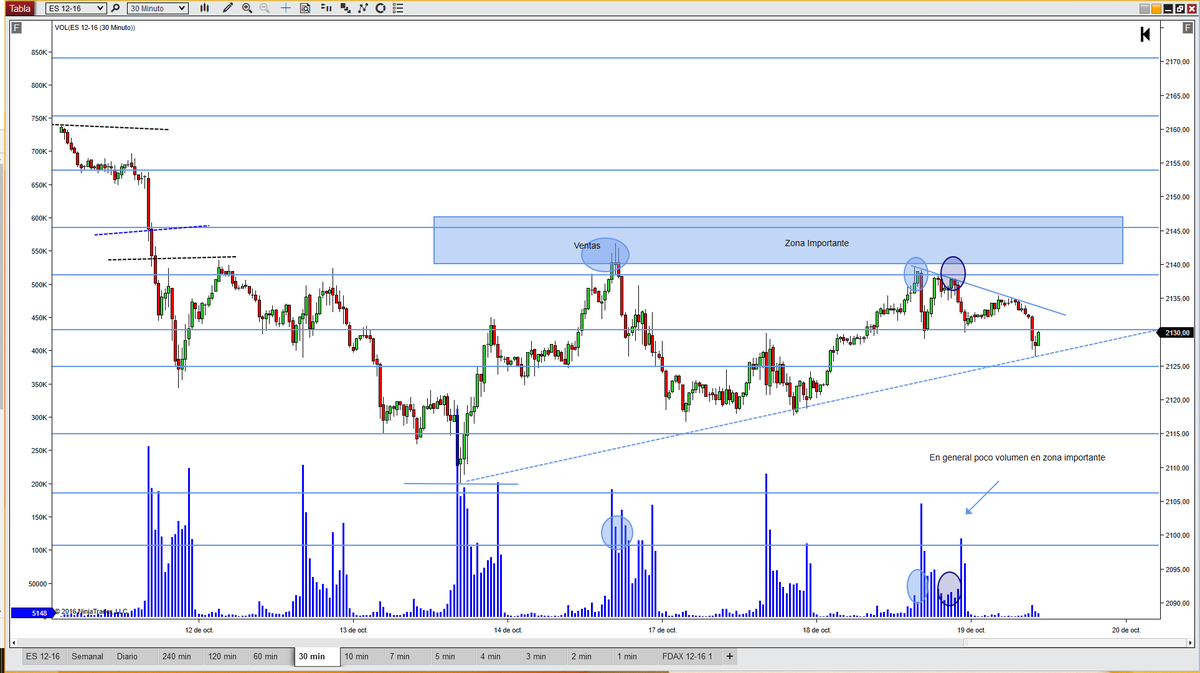Open the properties list icon
This screenshot has height=673, width=1200.
(398, 8)
